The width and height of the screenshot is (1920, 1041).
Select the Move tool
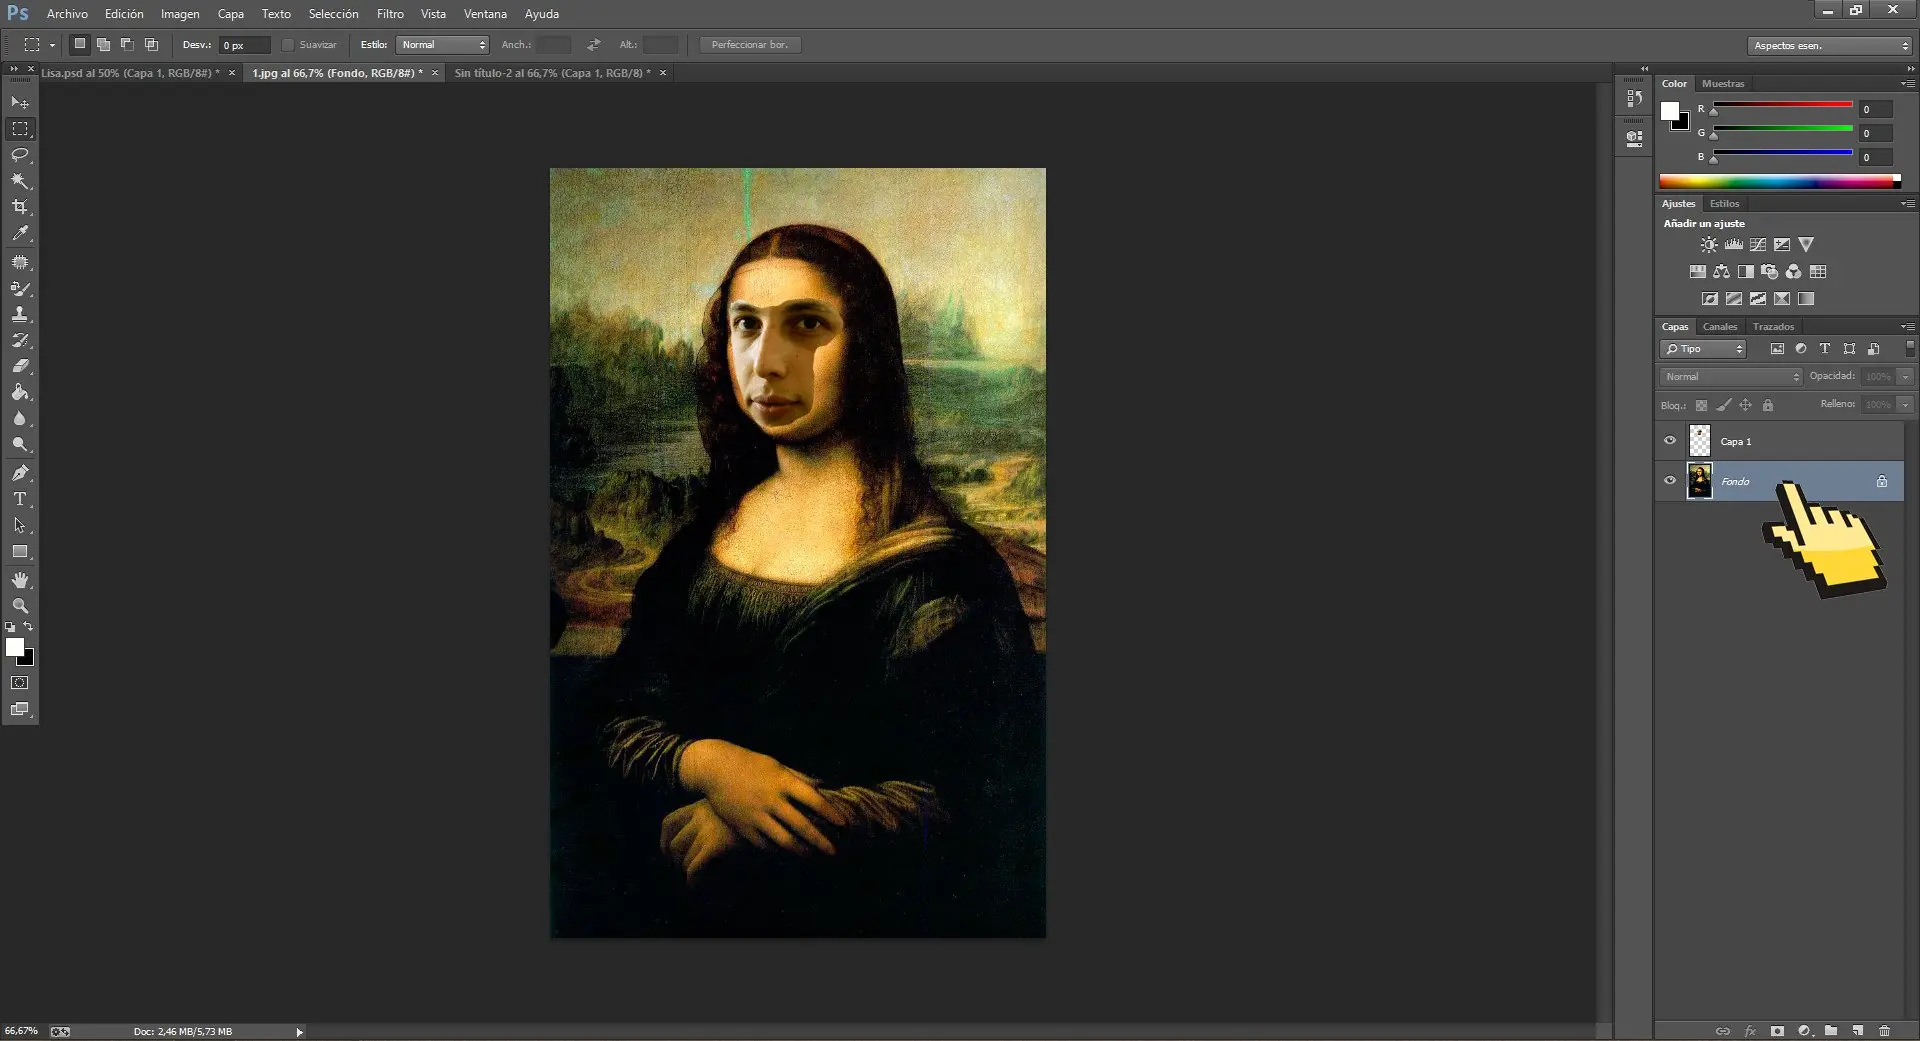(20, 103)
